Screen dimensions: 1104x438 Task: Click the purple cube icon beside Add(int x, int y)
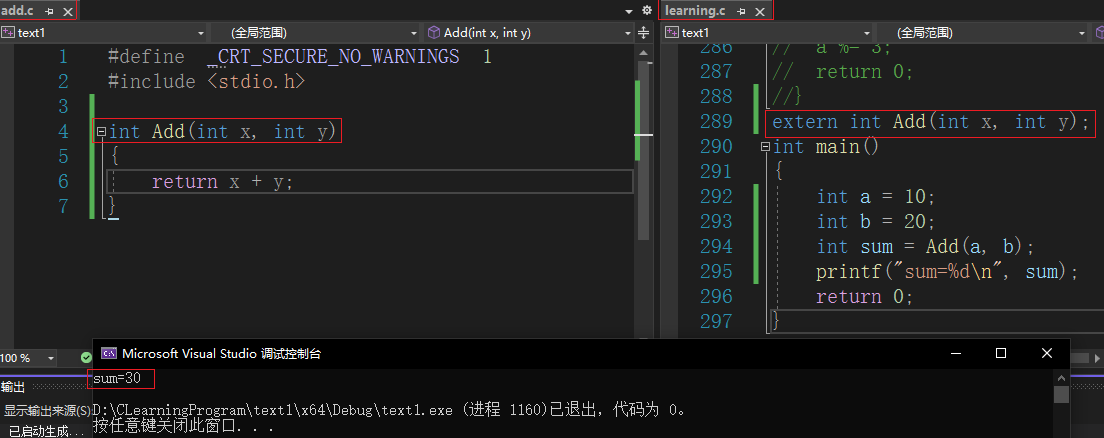pos(434,32)
